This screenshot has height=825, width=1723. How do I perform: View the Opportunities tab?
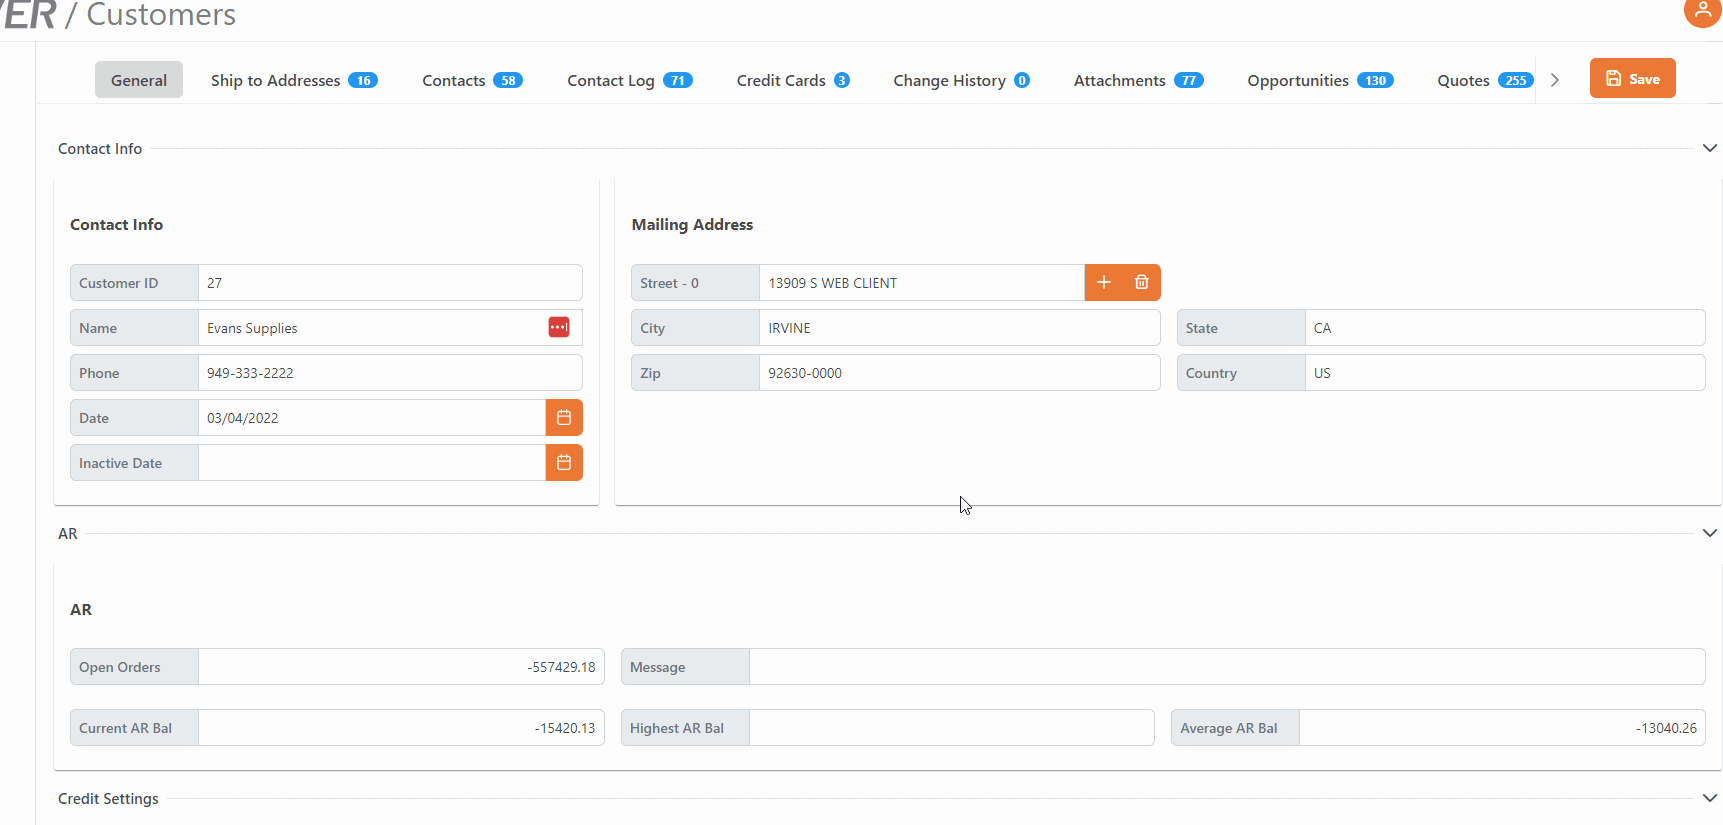1319,81
